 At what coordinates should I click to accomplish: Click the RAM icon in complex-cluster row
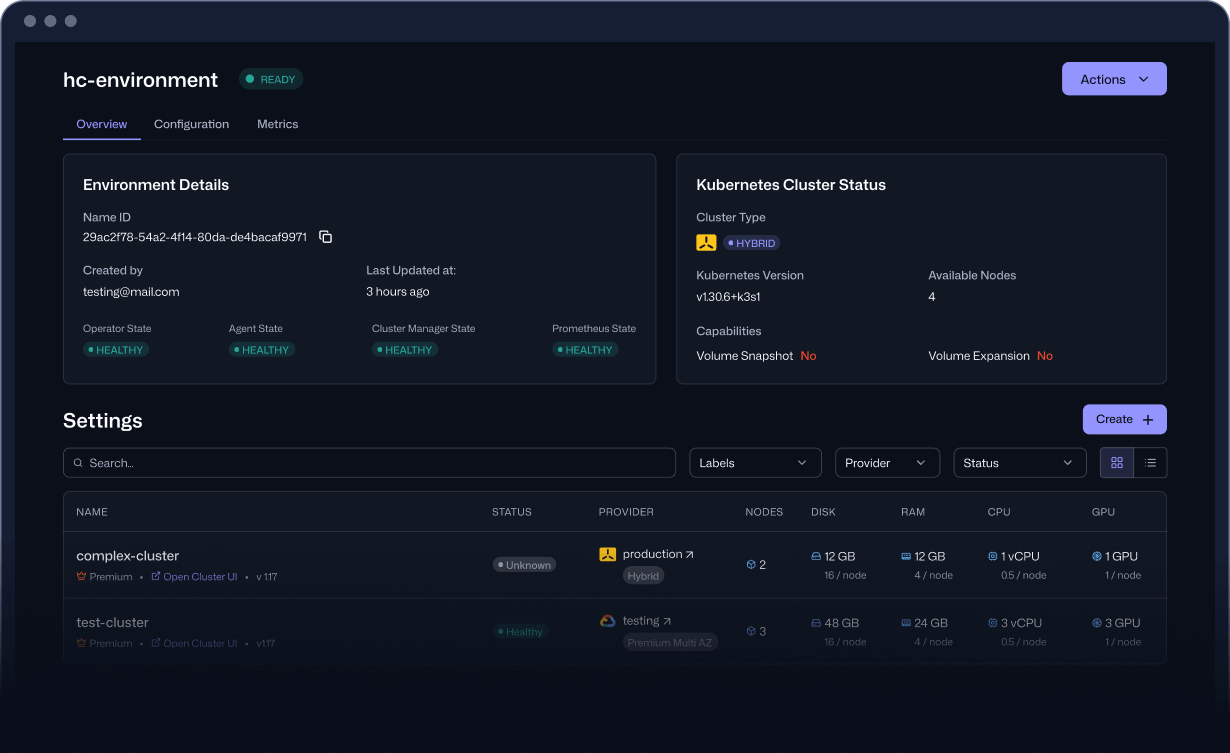pyautogui.click(x=906, y=556)
